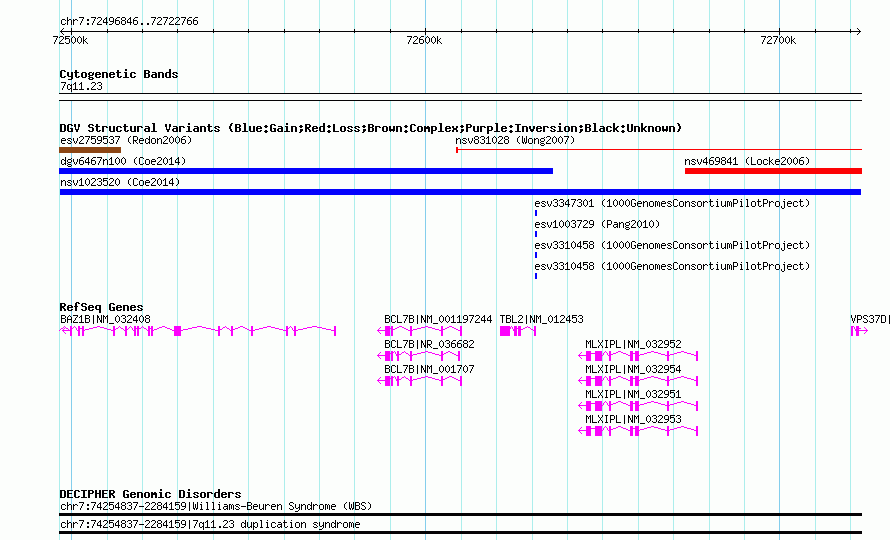Click the MLXIPL|NM_032952 label
Screen dimensions: 890x540
tap(633, 344)
